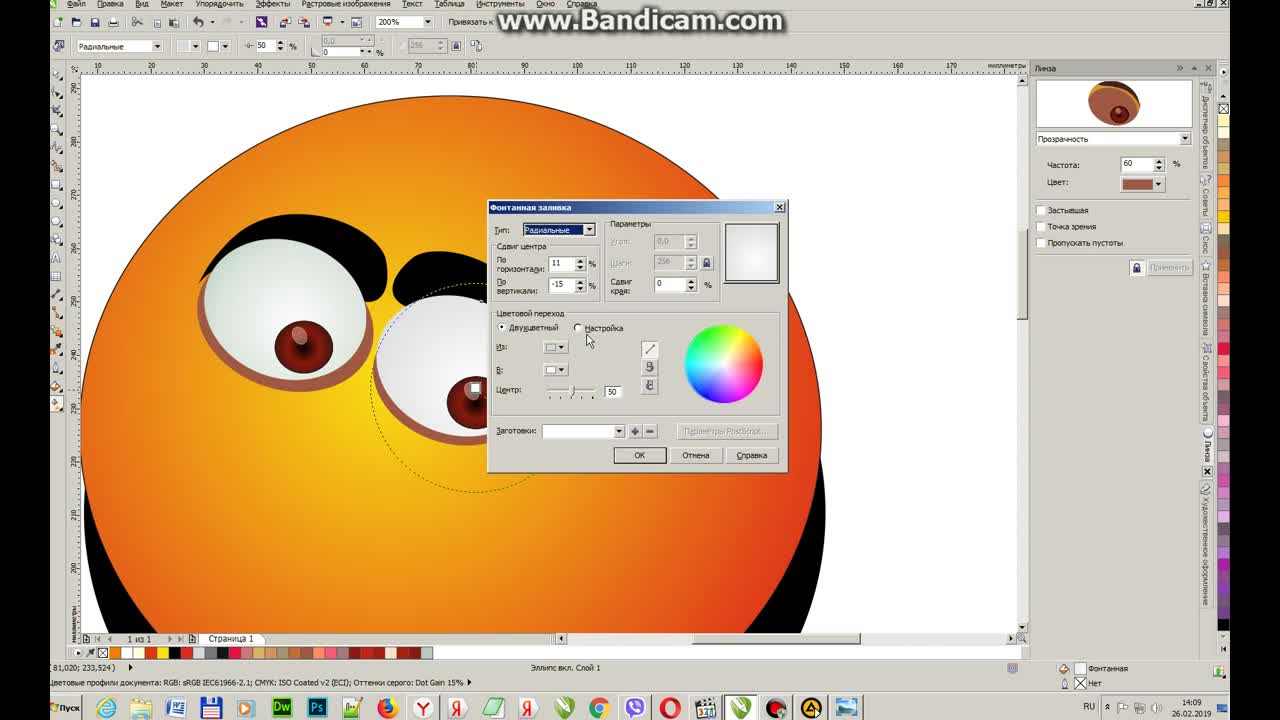Open the zoom level 200% dropdown
Viewport: 1280px width, 720px height.
pyautogui.click(x=428, y=22)
